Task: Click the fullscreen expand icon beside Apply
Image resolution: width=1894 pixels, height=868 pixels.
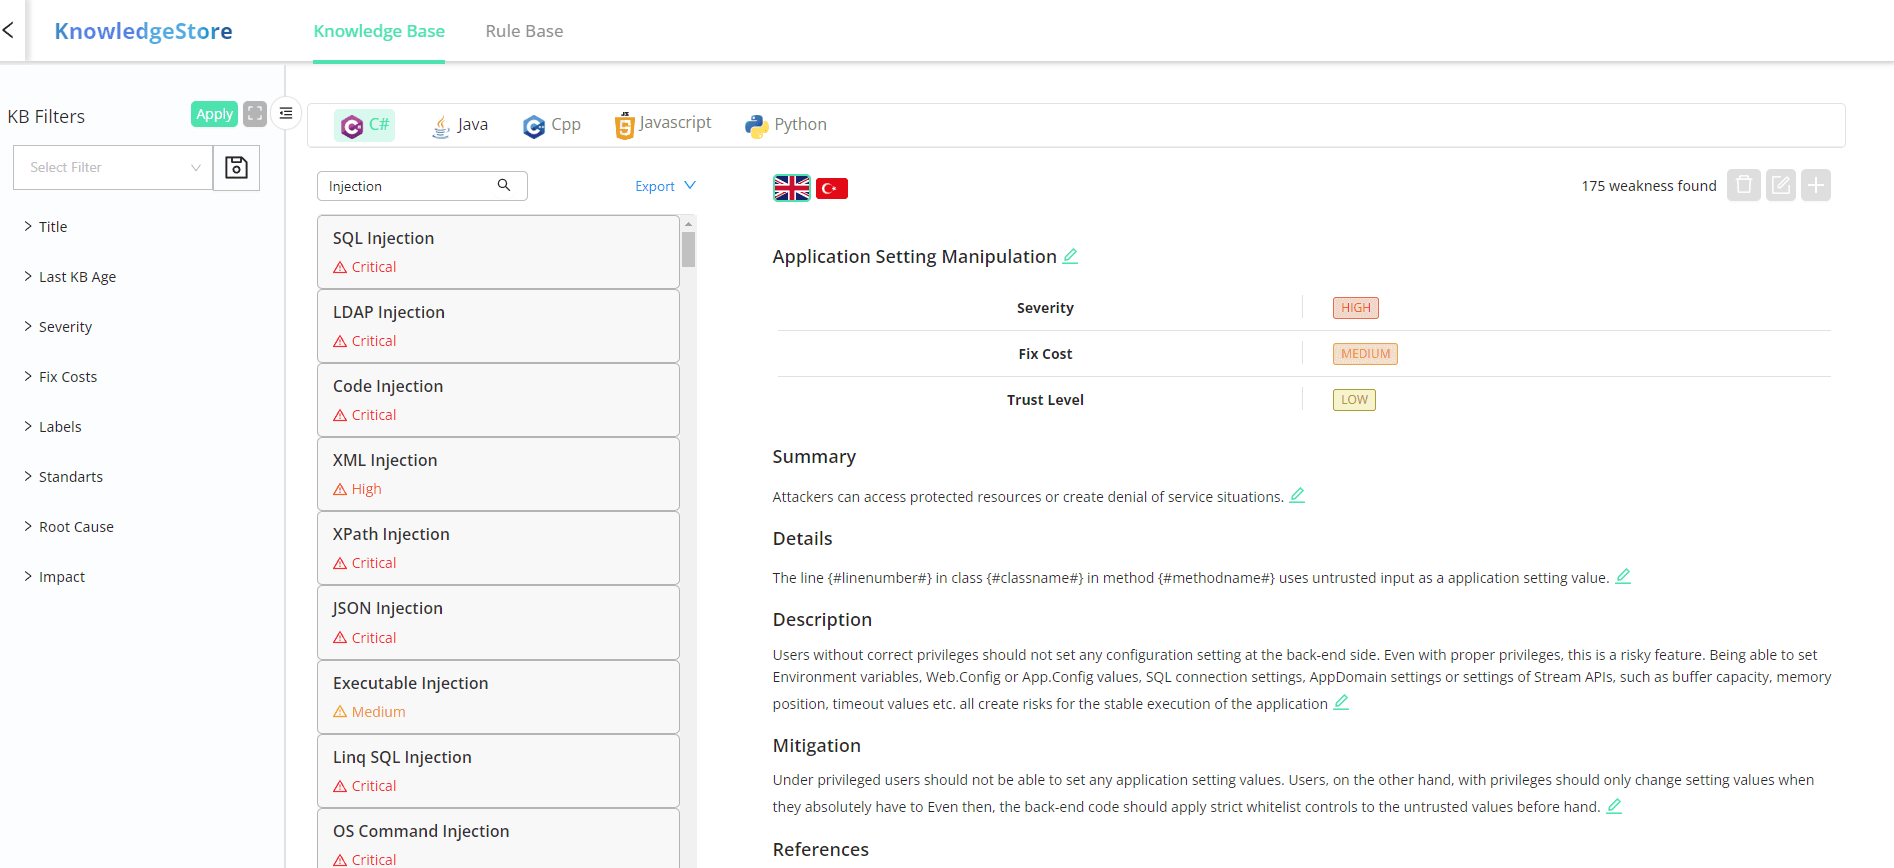Action: [255, 114]
